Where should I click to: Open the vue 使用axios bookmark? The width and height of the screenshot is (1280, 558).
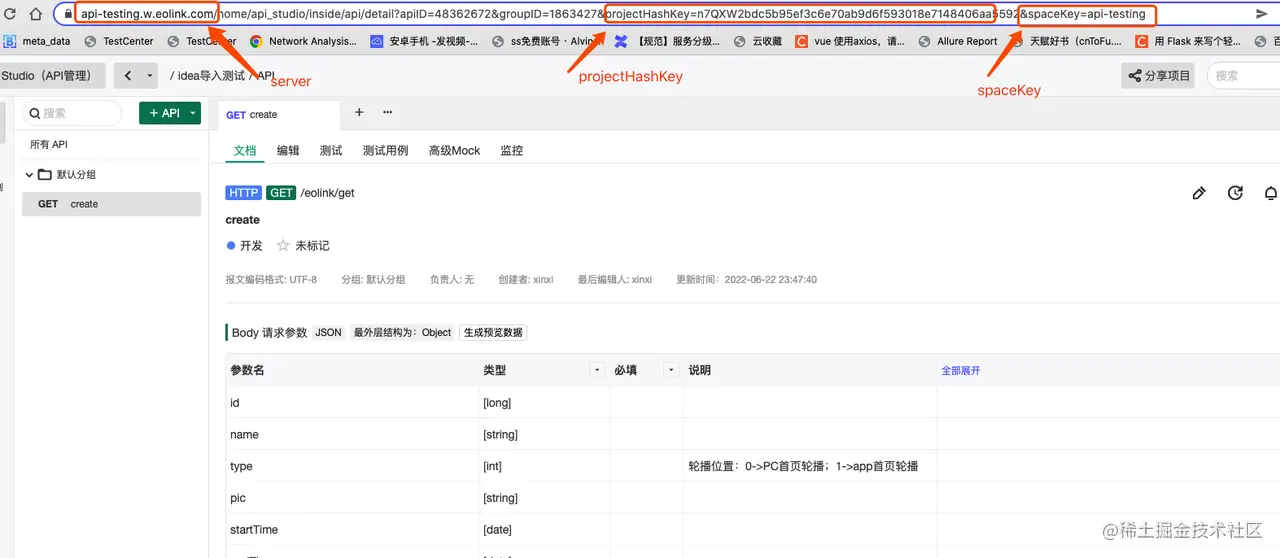(850, 41)
